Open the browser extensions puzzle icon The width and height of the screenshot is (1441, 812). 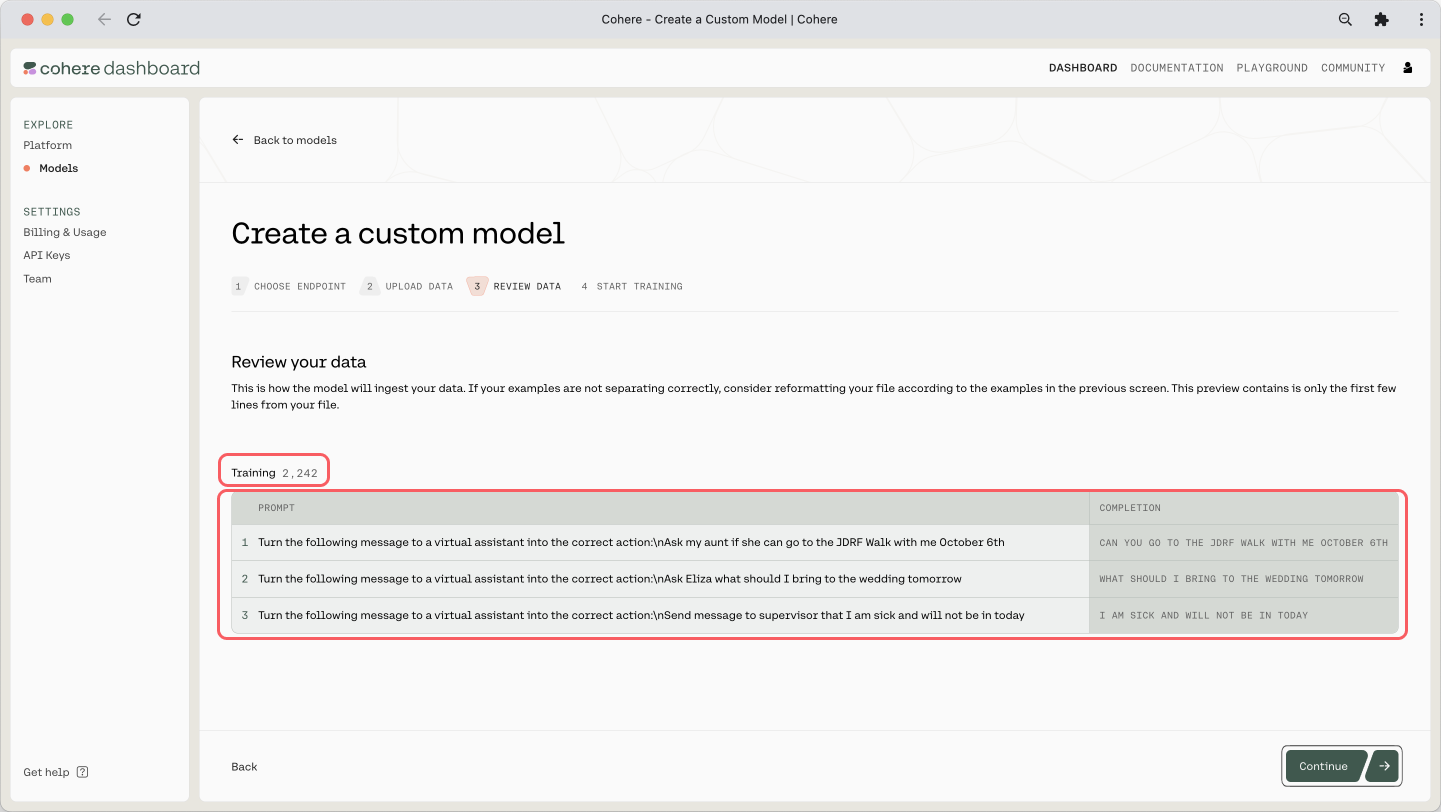(x=1382, y=19)
